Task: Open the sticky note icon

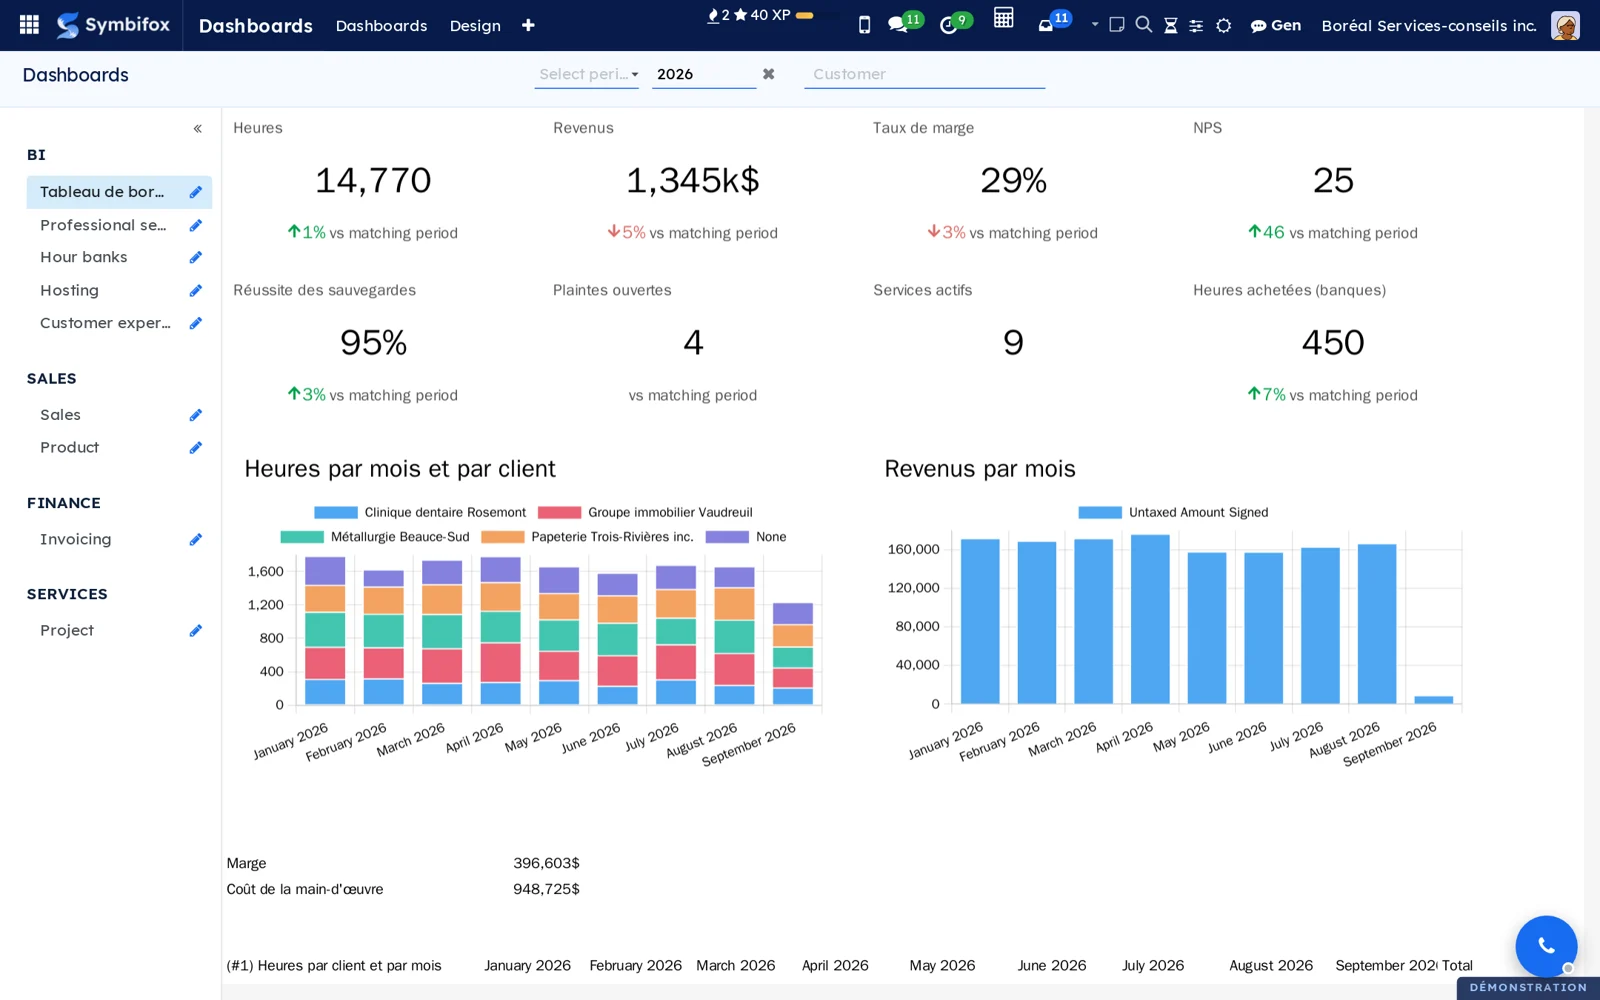Action: pos(1117,25)
